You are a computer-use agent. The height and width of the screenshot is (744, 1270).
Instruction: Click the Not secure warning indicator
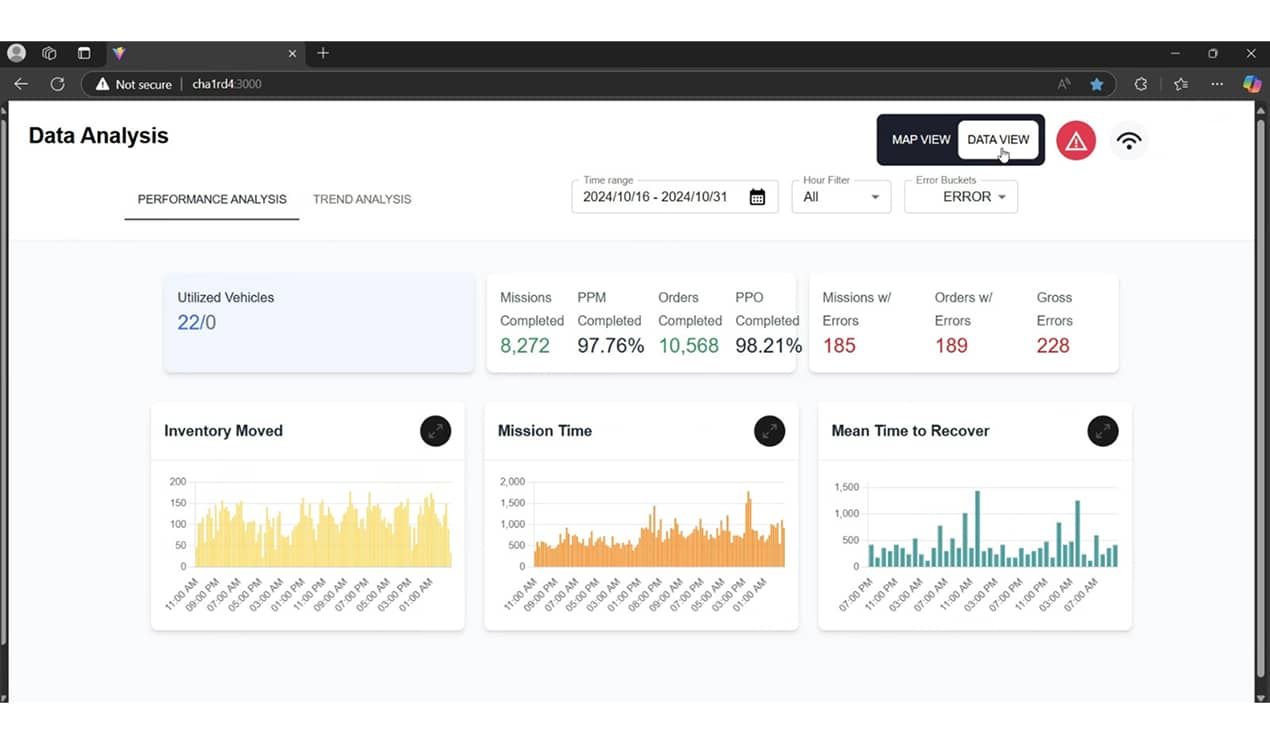134,85
